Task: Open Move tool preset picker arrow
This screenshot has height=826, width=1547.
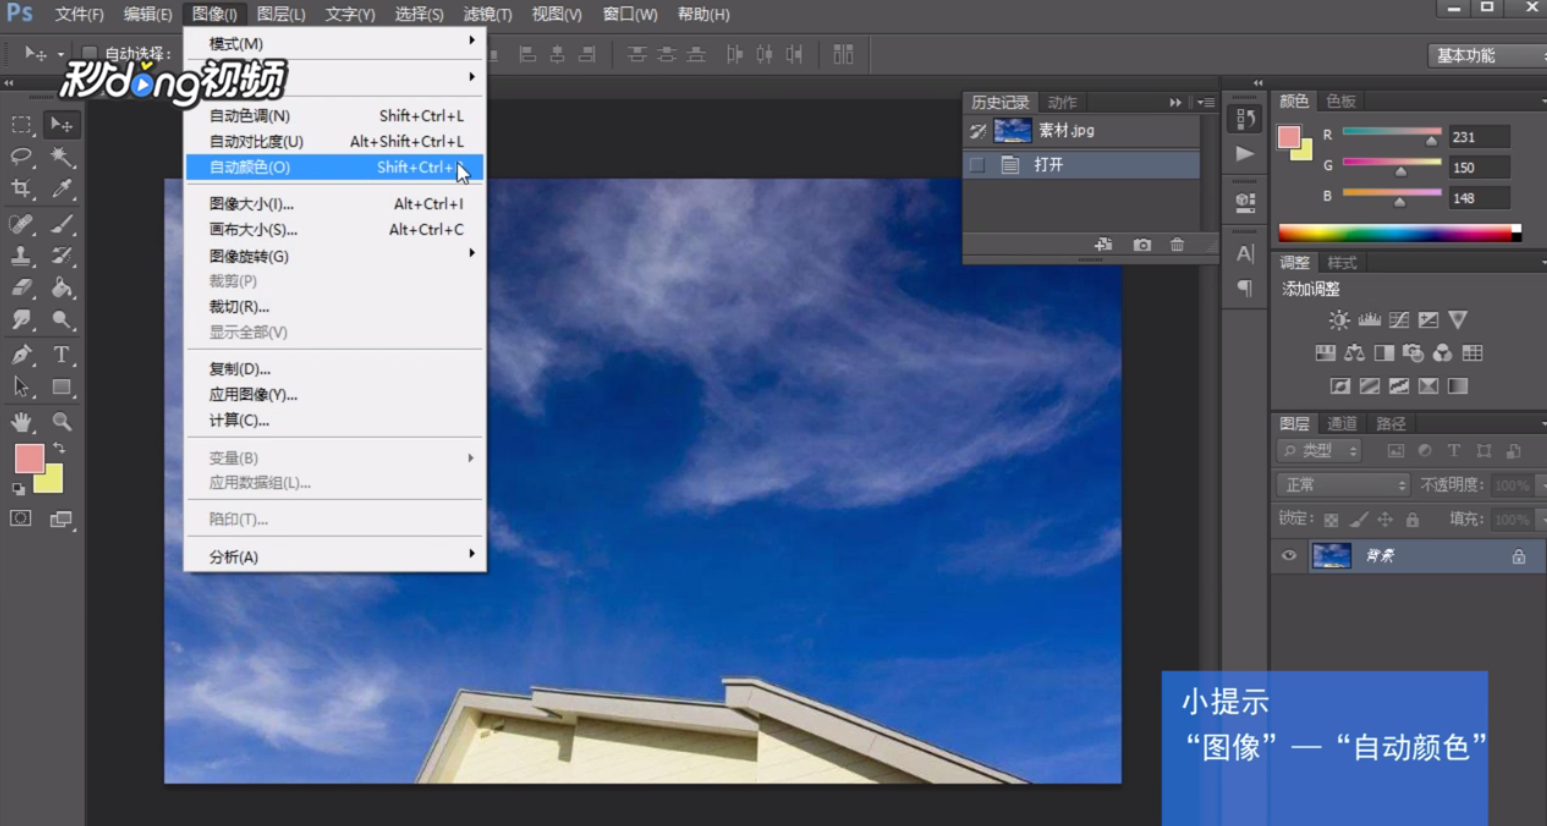Action: tap(60, 54)
